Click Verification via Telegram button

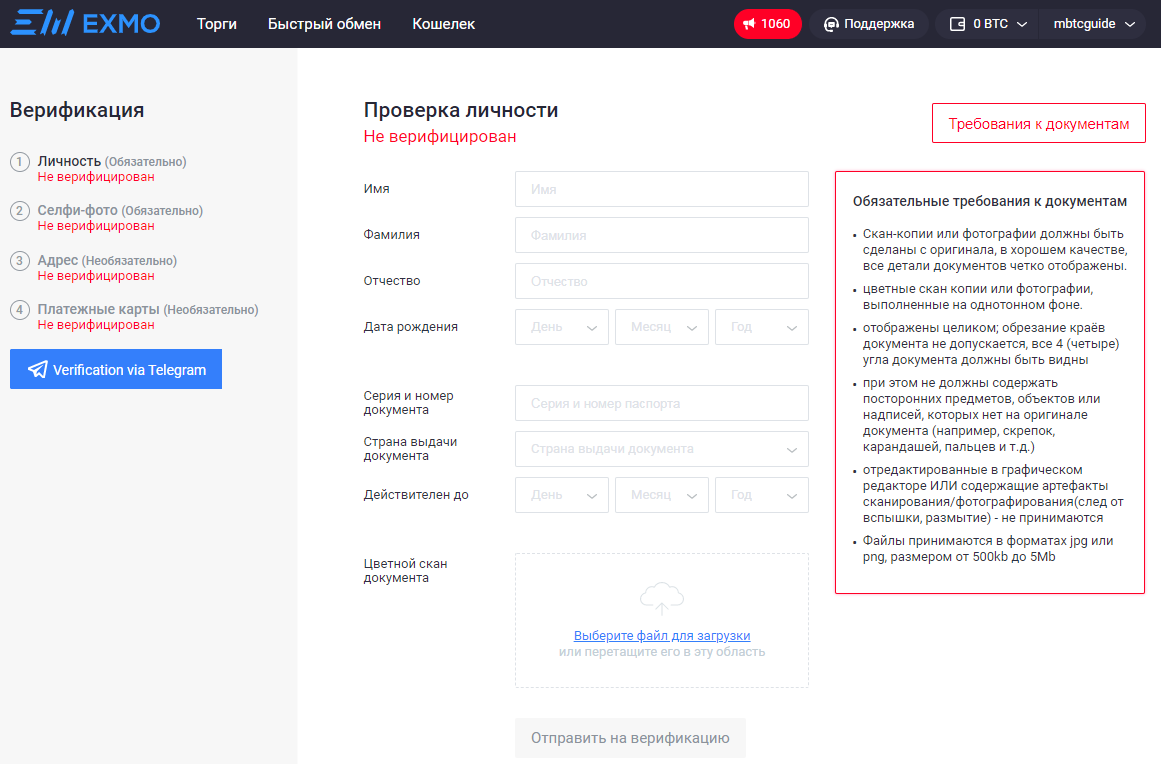click(x=116, y=369)
